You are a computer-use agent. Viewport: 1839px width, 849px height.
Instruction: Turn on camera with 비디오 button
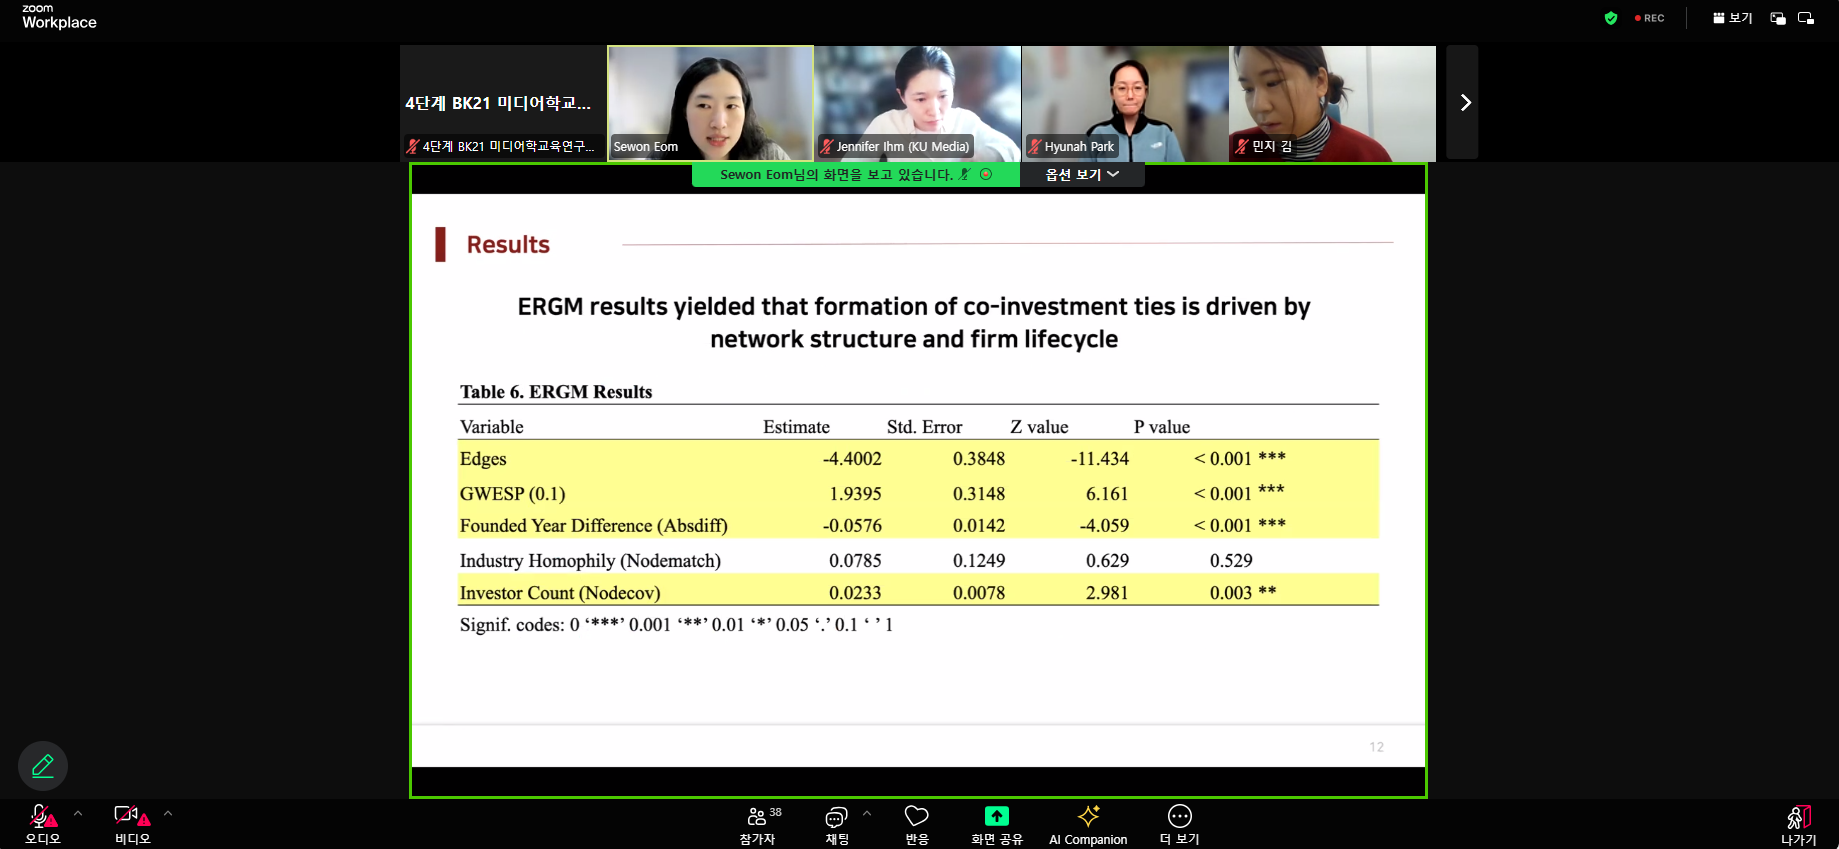131,823
